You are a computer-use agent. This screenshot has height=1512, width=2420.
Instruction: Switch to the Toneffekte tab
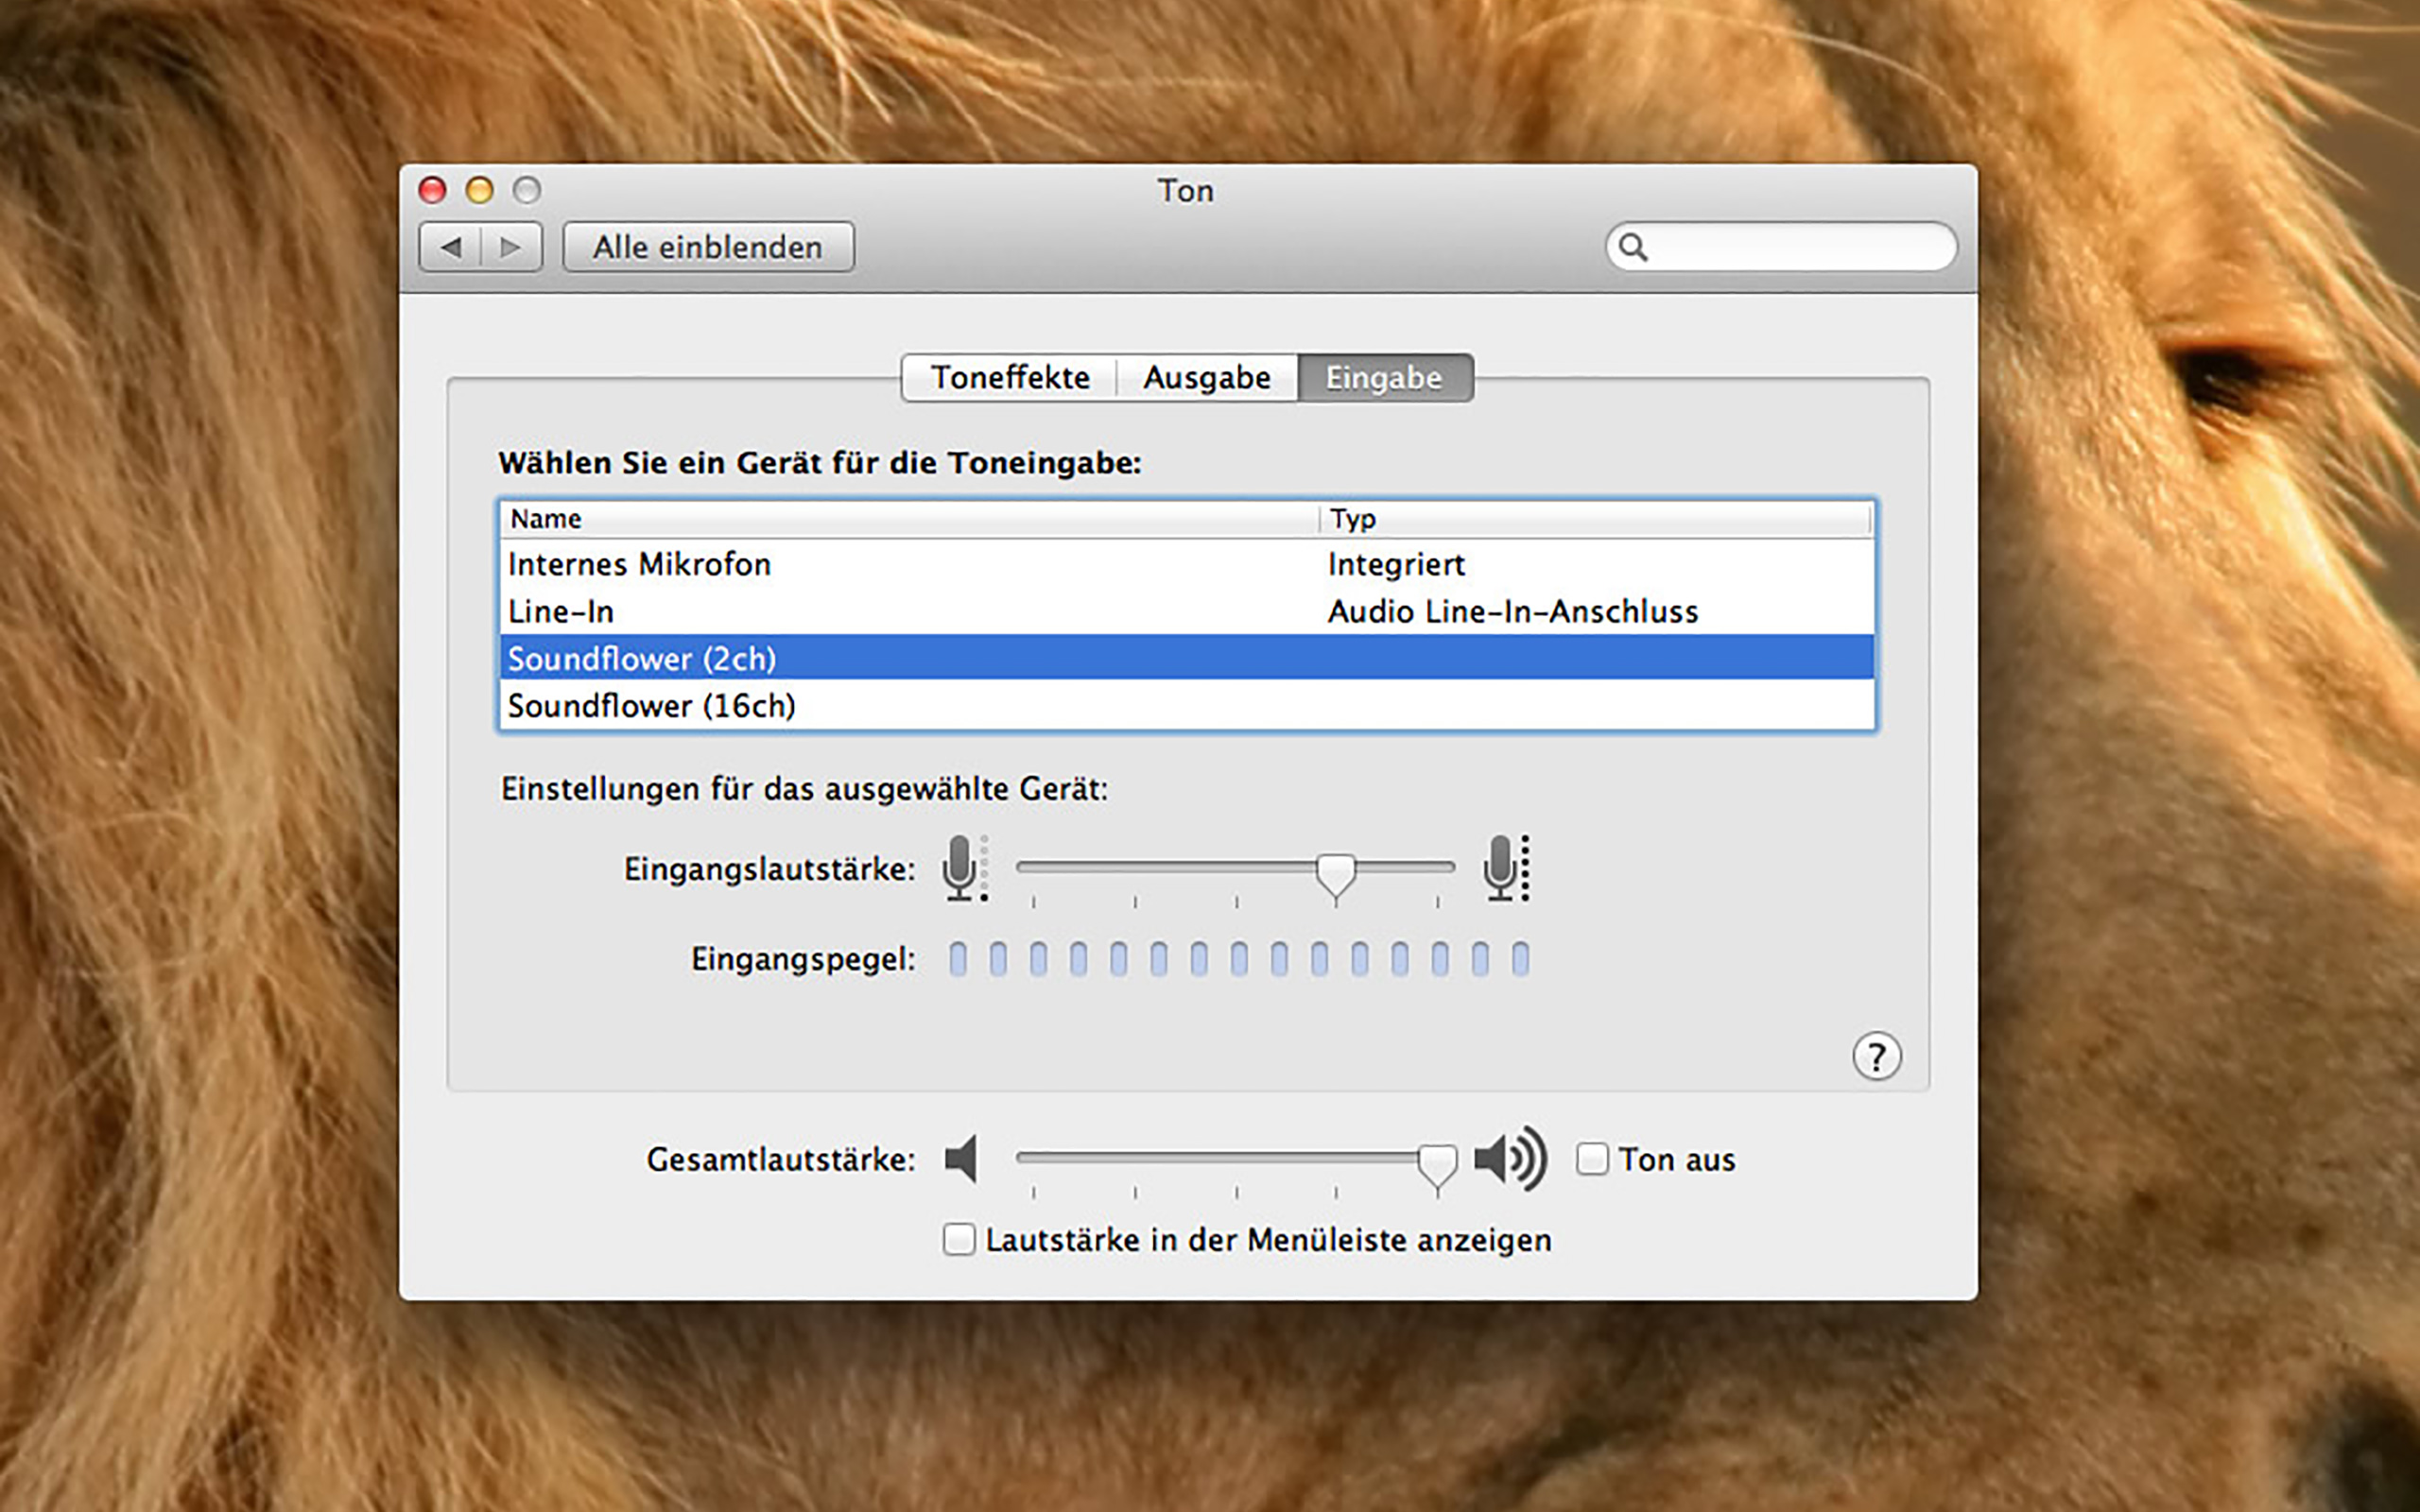point(1010,378)
